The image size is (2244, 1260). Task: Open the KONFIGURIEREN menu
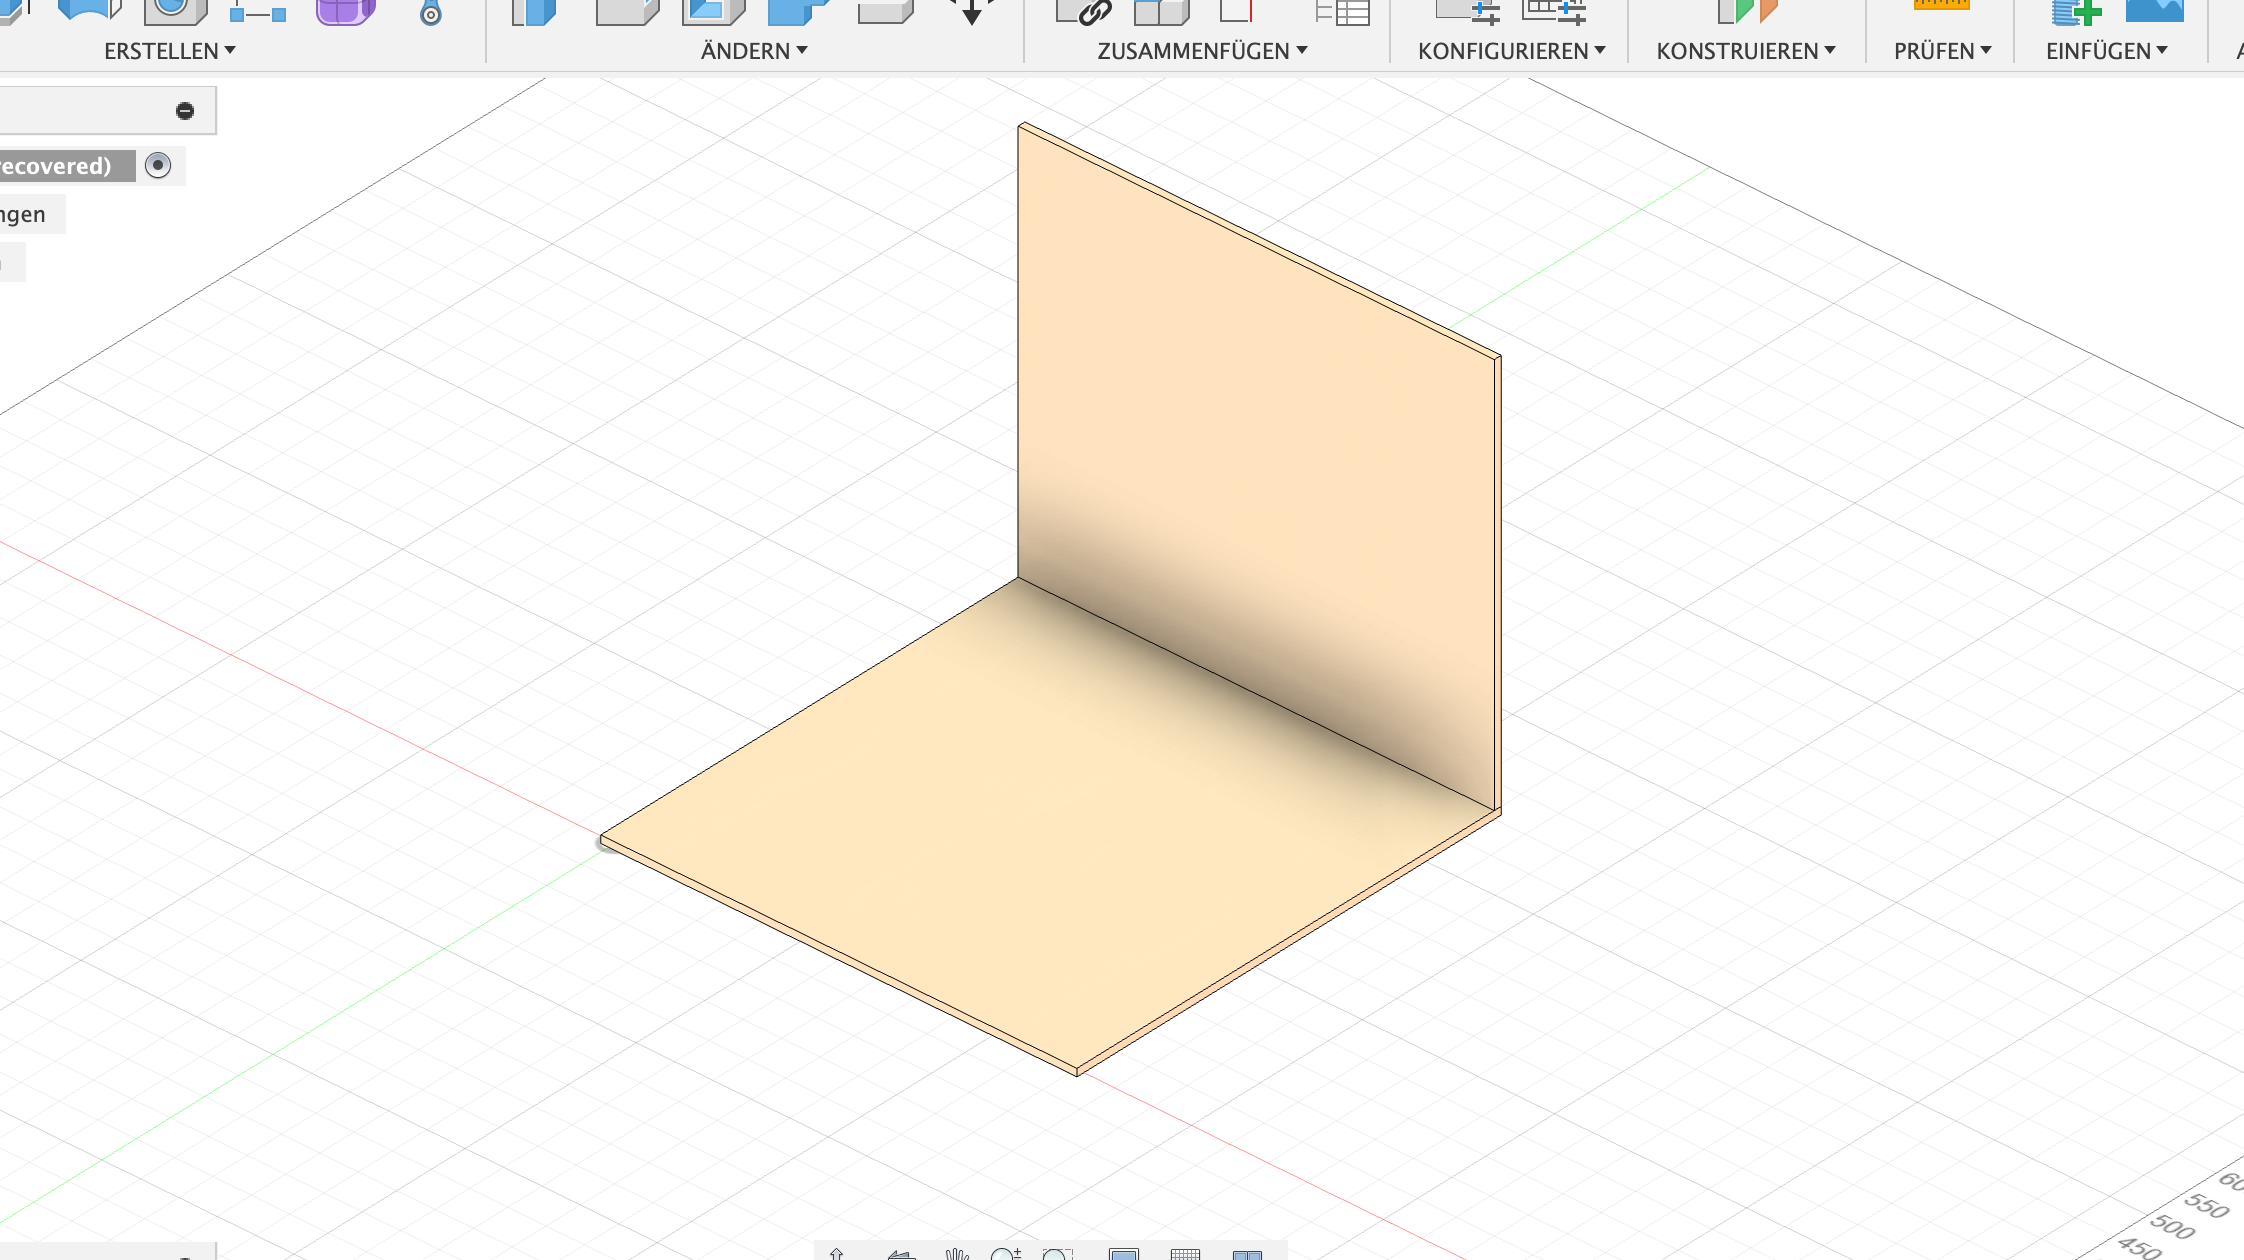pyautogui.click(x=1511, y=51)
